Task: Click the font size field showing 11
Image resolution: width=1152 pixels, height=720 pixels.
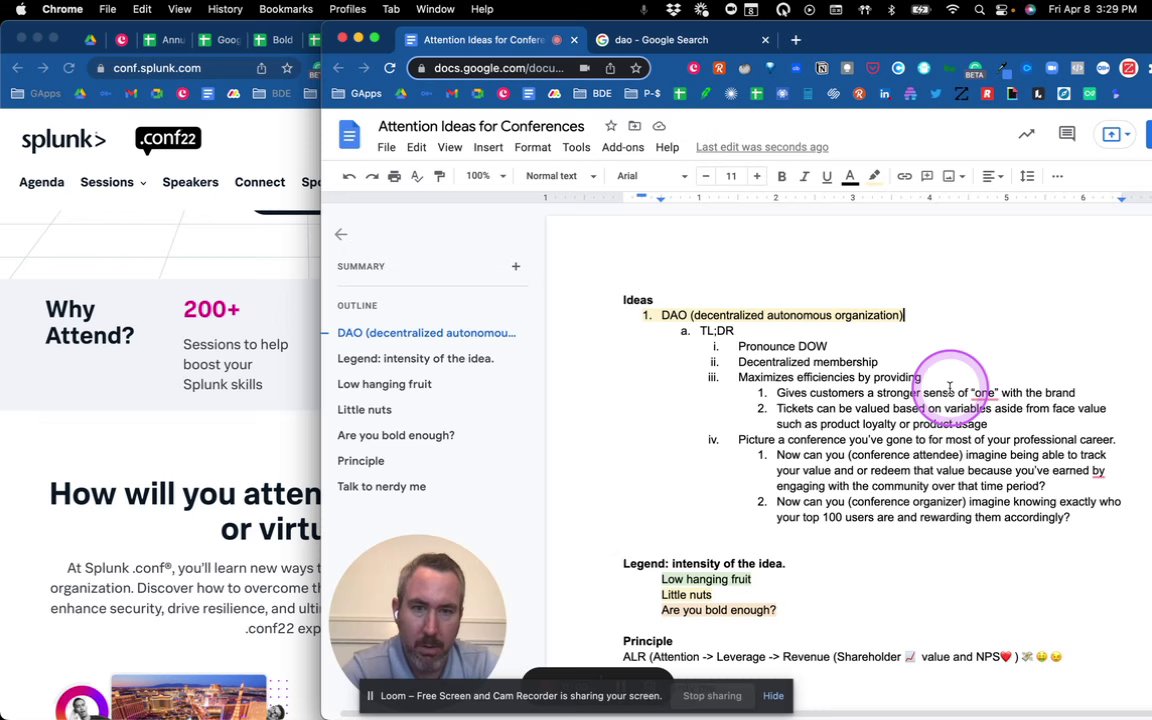Action: pos(731,176)
